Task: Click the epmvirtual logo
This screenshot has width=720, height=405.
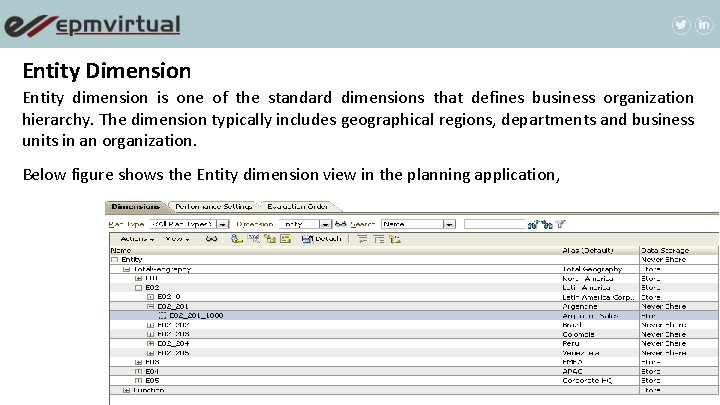Action: (x=92, y=25)
